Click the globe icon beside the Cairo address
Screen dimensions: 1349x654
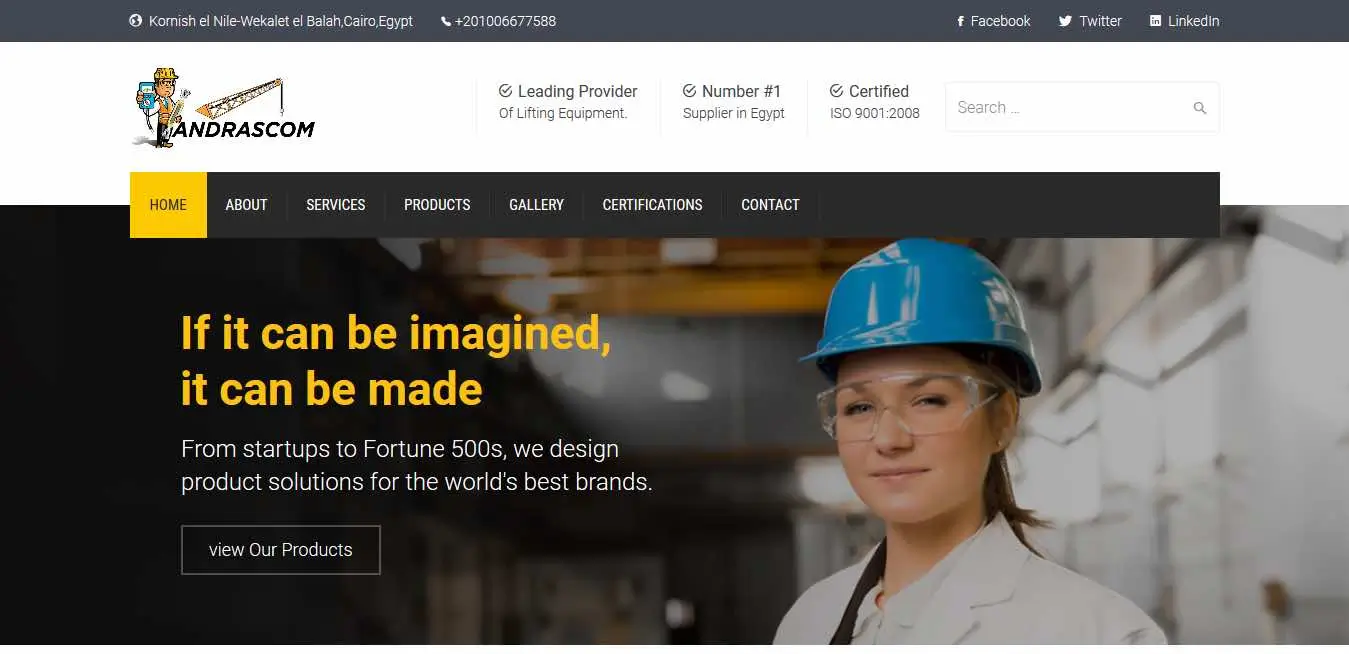[136, 21]
